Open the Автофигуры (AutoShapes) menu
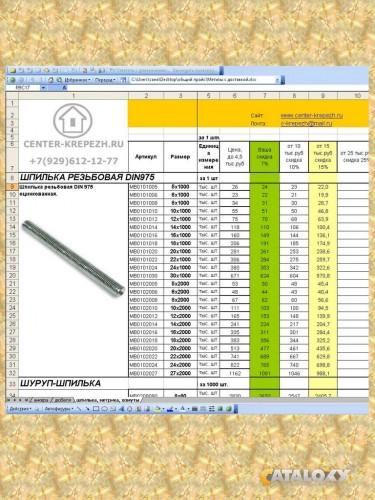The image size is (375, 500). (59, 409)
